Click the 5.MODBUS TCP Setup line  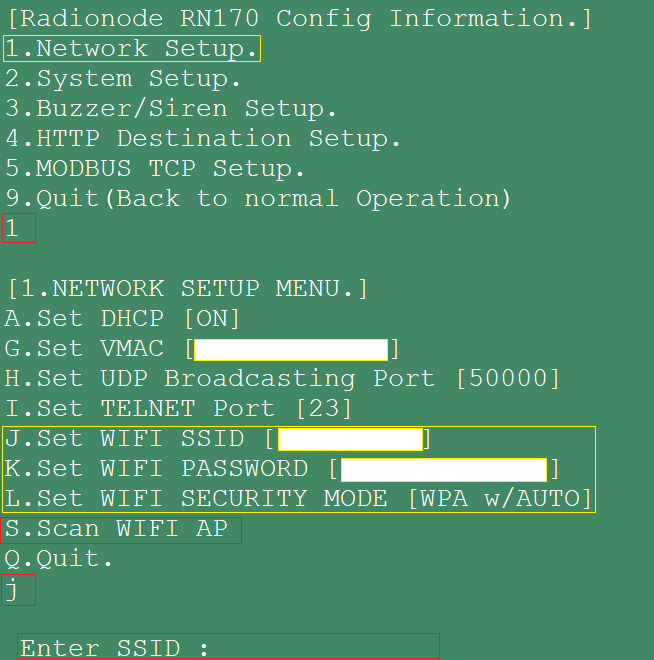(x=154, y=169)
